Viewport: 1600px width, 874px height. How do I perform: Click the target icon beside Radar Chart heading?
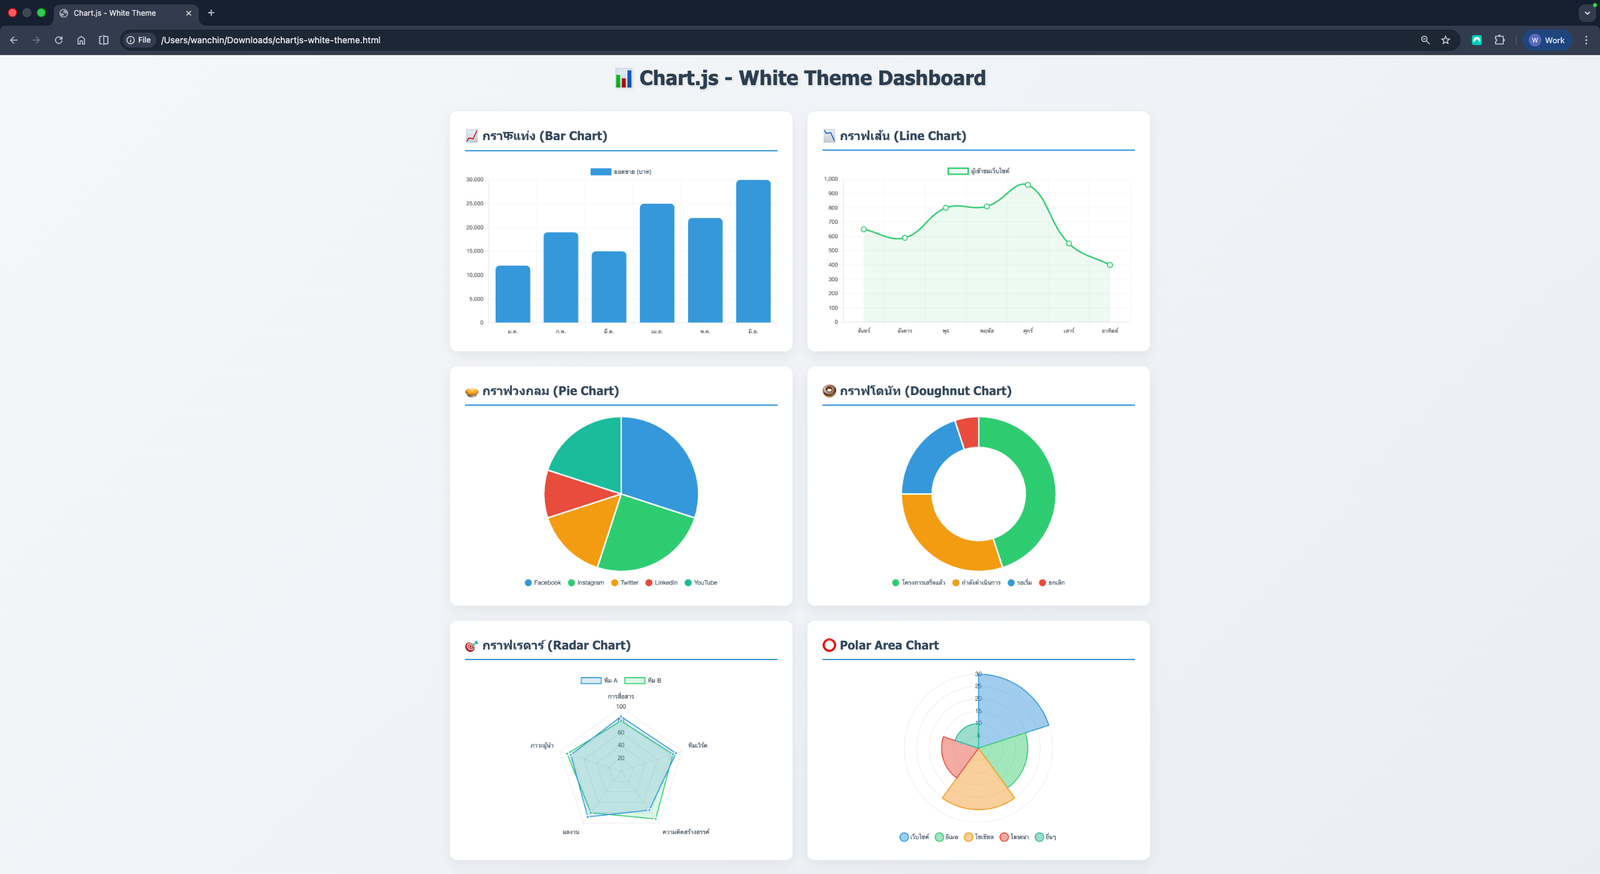[471, 646]
